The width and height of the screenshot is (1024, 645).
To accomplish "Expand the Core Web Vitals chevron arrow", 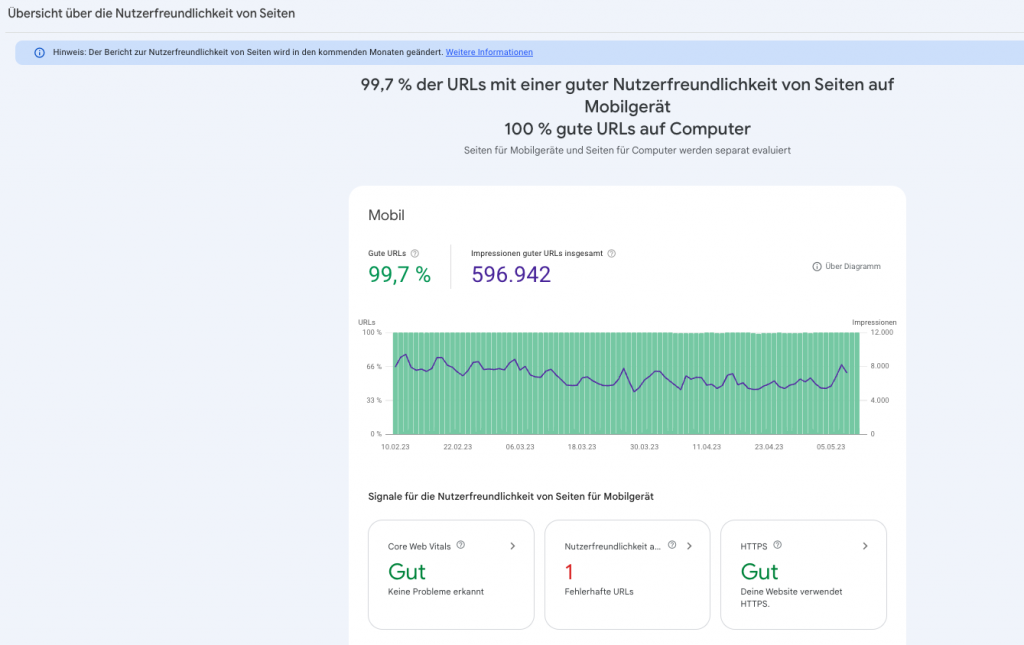I will coord(513,546).
